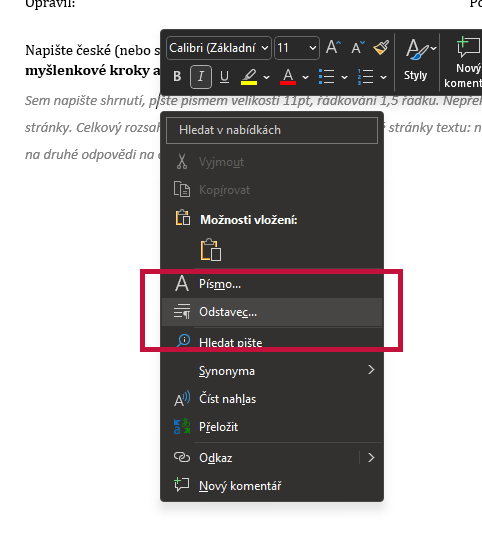Open the Styly styles gallery
482x545 pixels.
418,61
